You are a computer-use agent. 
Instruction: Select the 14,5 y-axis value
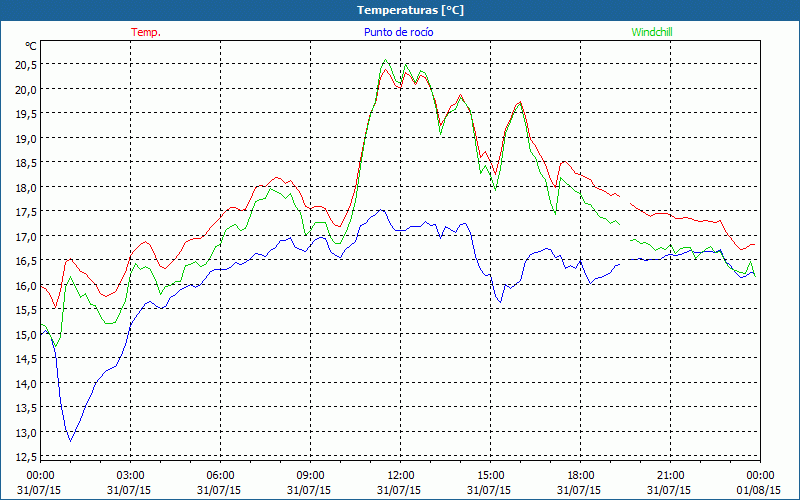25,359
